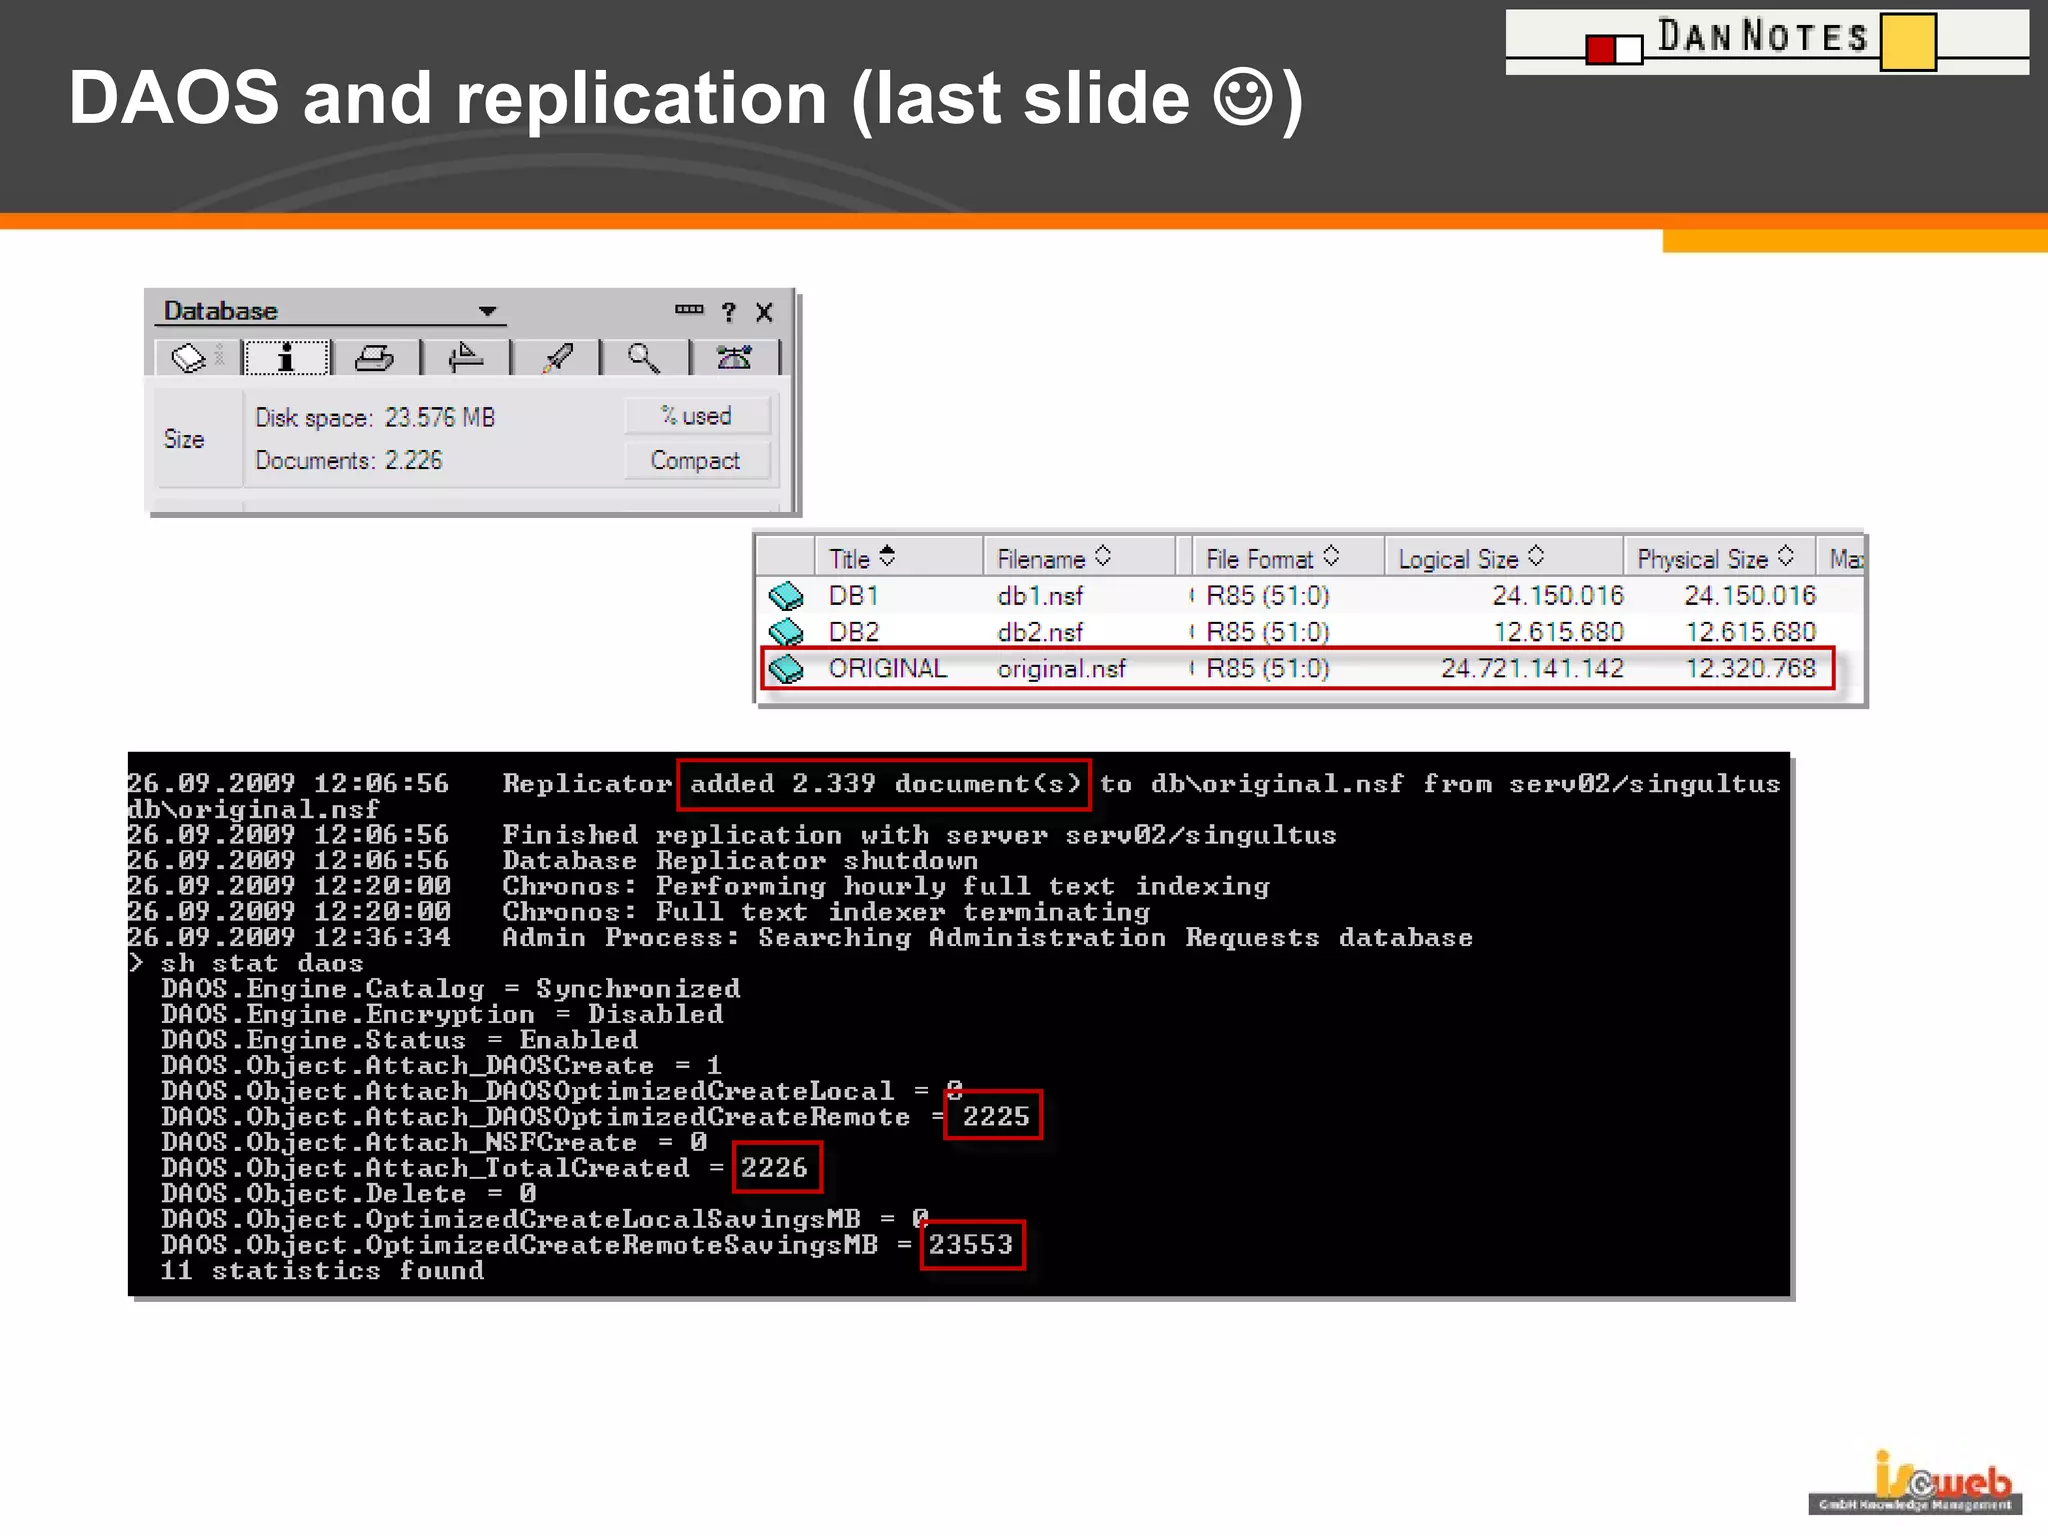Click the % used button
This screenshot has width=2048, height=1536.
tap(697, 416)
